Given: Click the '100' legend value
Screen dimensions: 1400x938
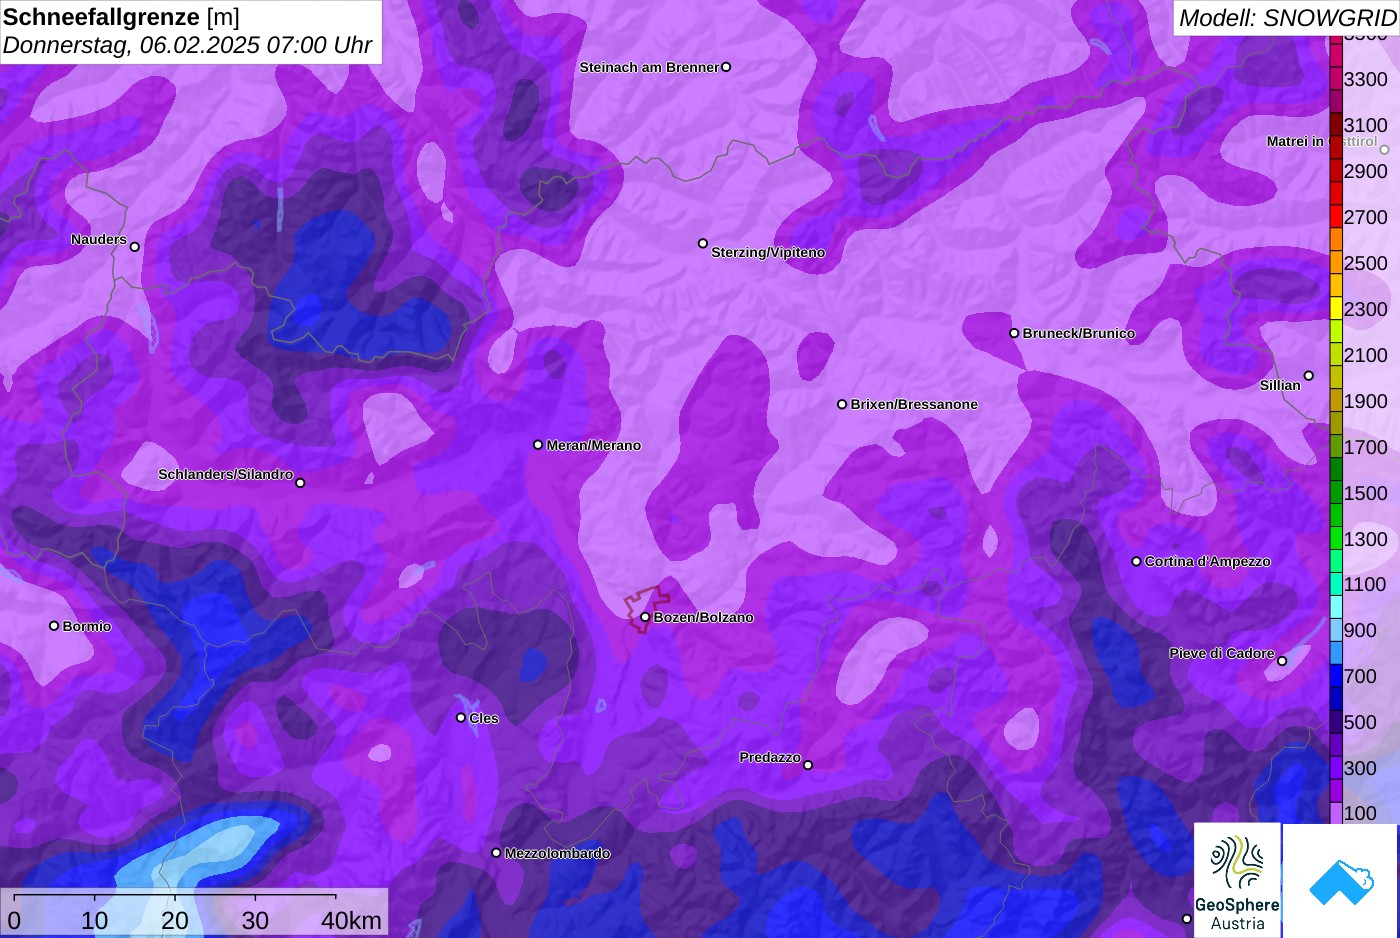Looking at the screenshot, I should coord(1360,813).
